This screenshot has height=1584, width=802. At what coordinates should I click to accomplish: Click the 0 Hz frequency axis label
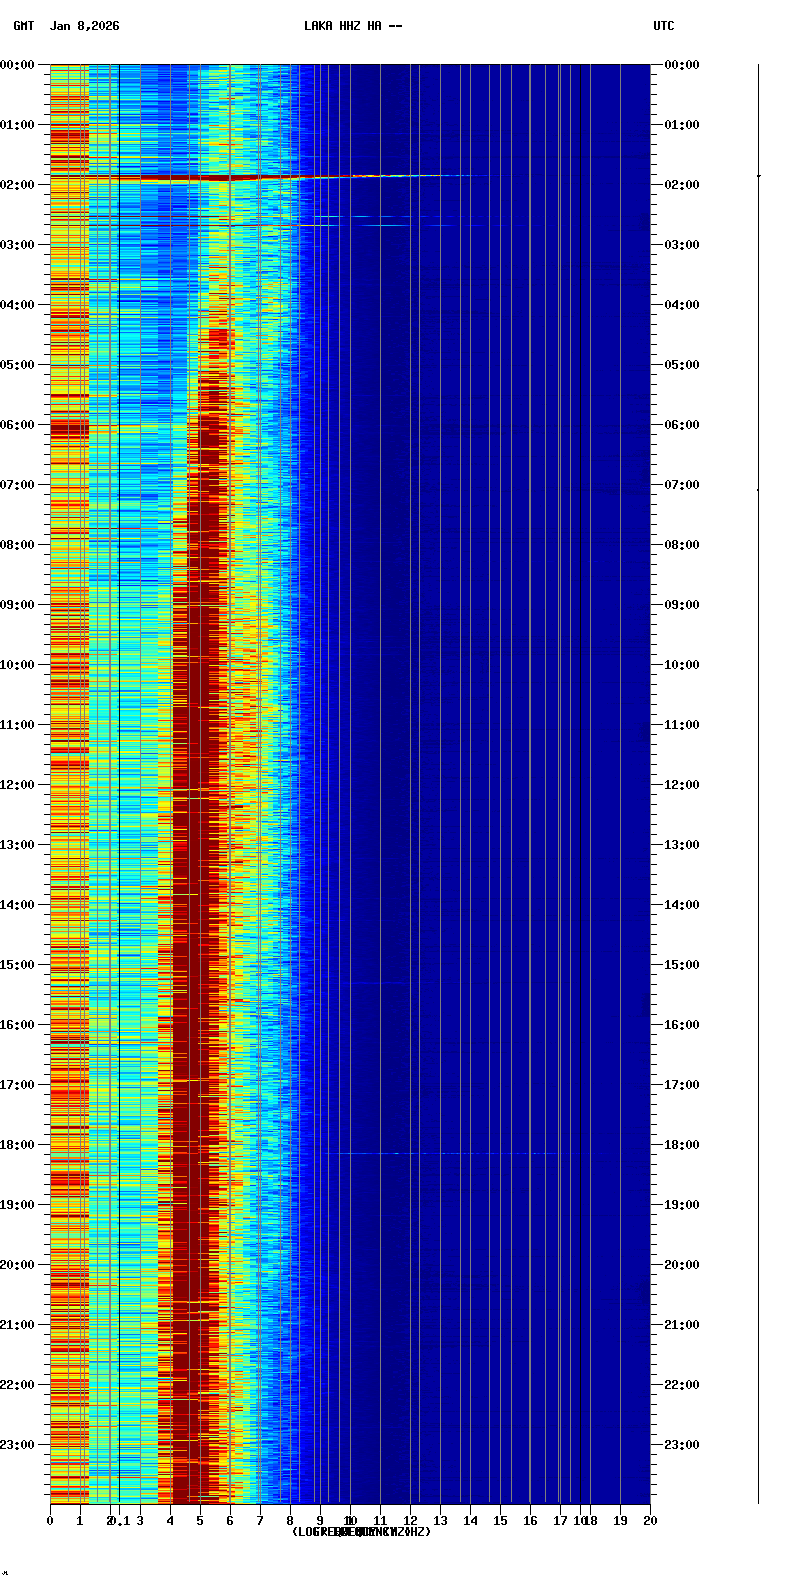50,1521
